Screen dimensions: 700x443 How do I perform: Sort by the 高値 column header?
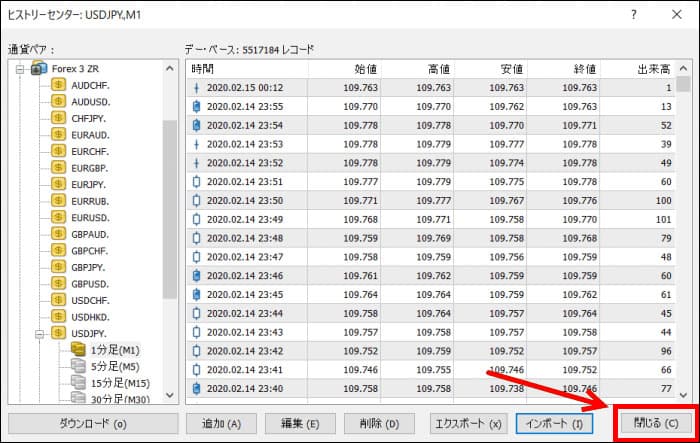[x=417, y=69]
